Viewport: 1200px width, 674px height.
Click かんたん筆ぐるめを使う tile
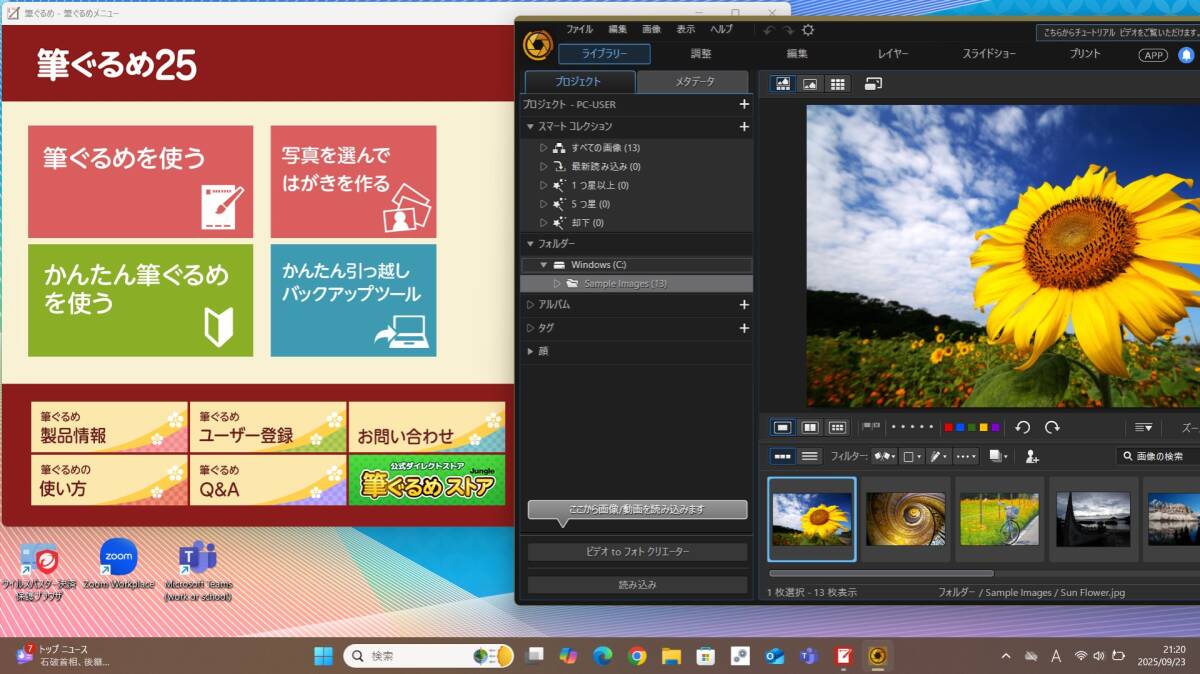140,300
